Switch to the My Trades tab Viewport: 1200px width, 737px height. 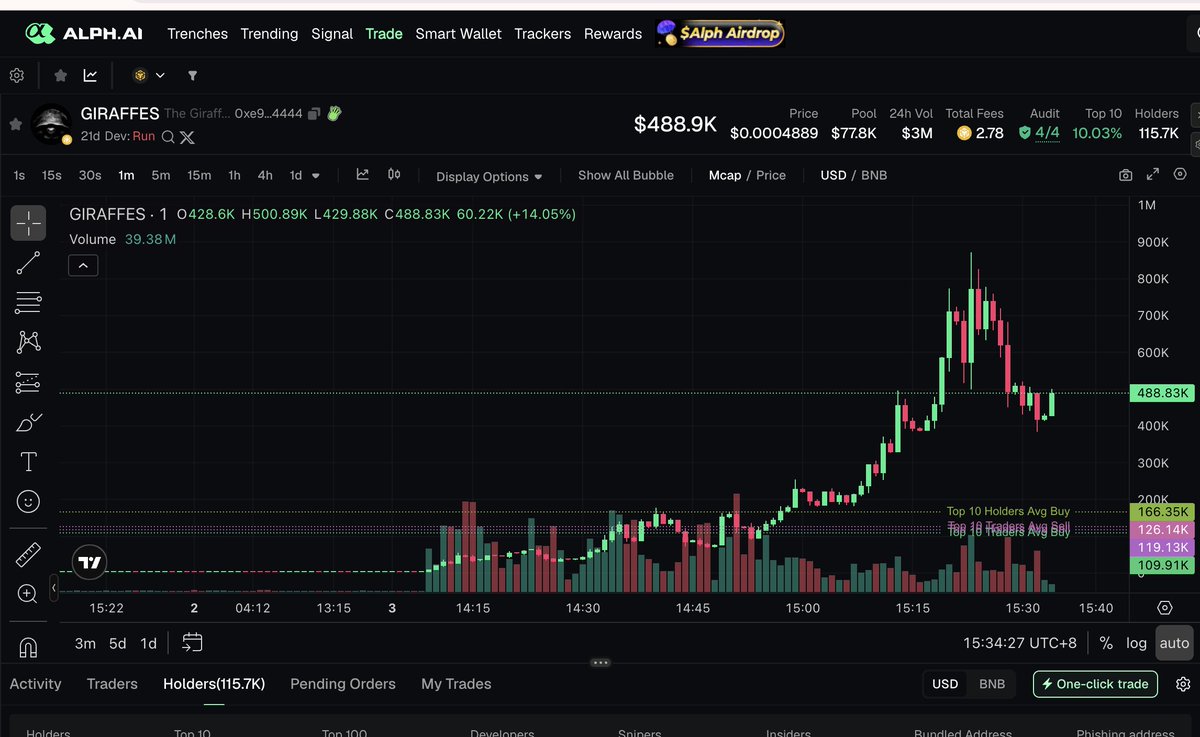click(x=456, y=684)
